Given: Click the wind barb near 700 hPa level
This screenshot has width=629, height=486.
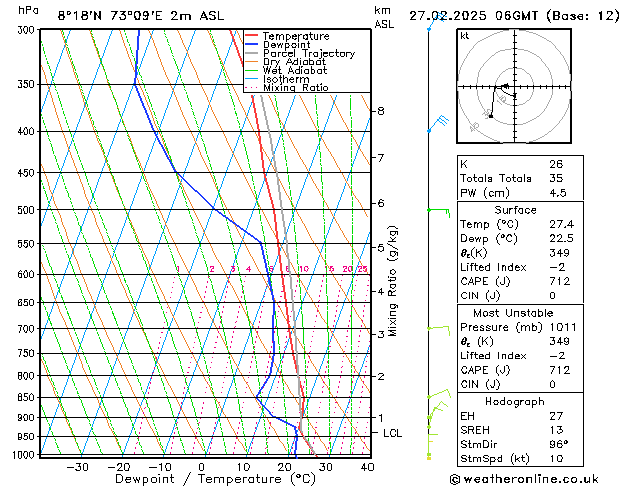Looking at the screenshot, I should (x=437, y=328).
